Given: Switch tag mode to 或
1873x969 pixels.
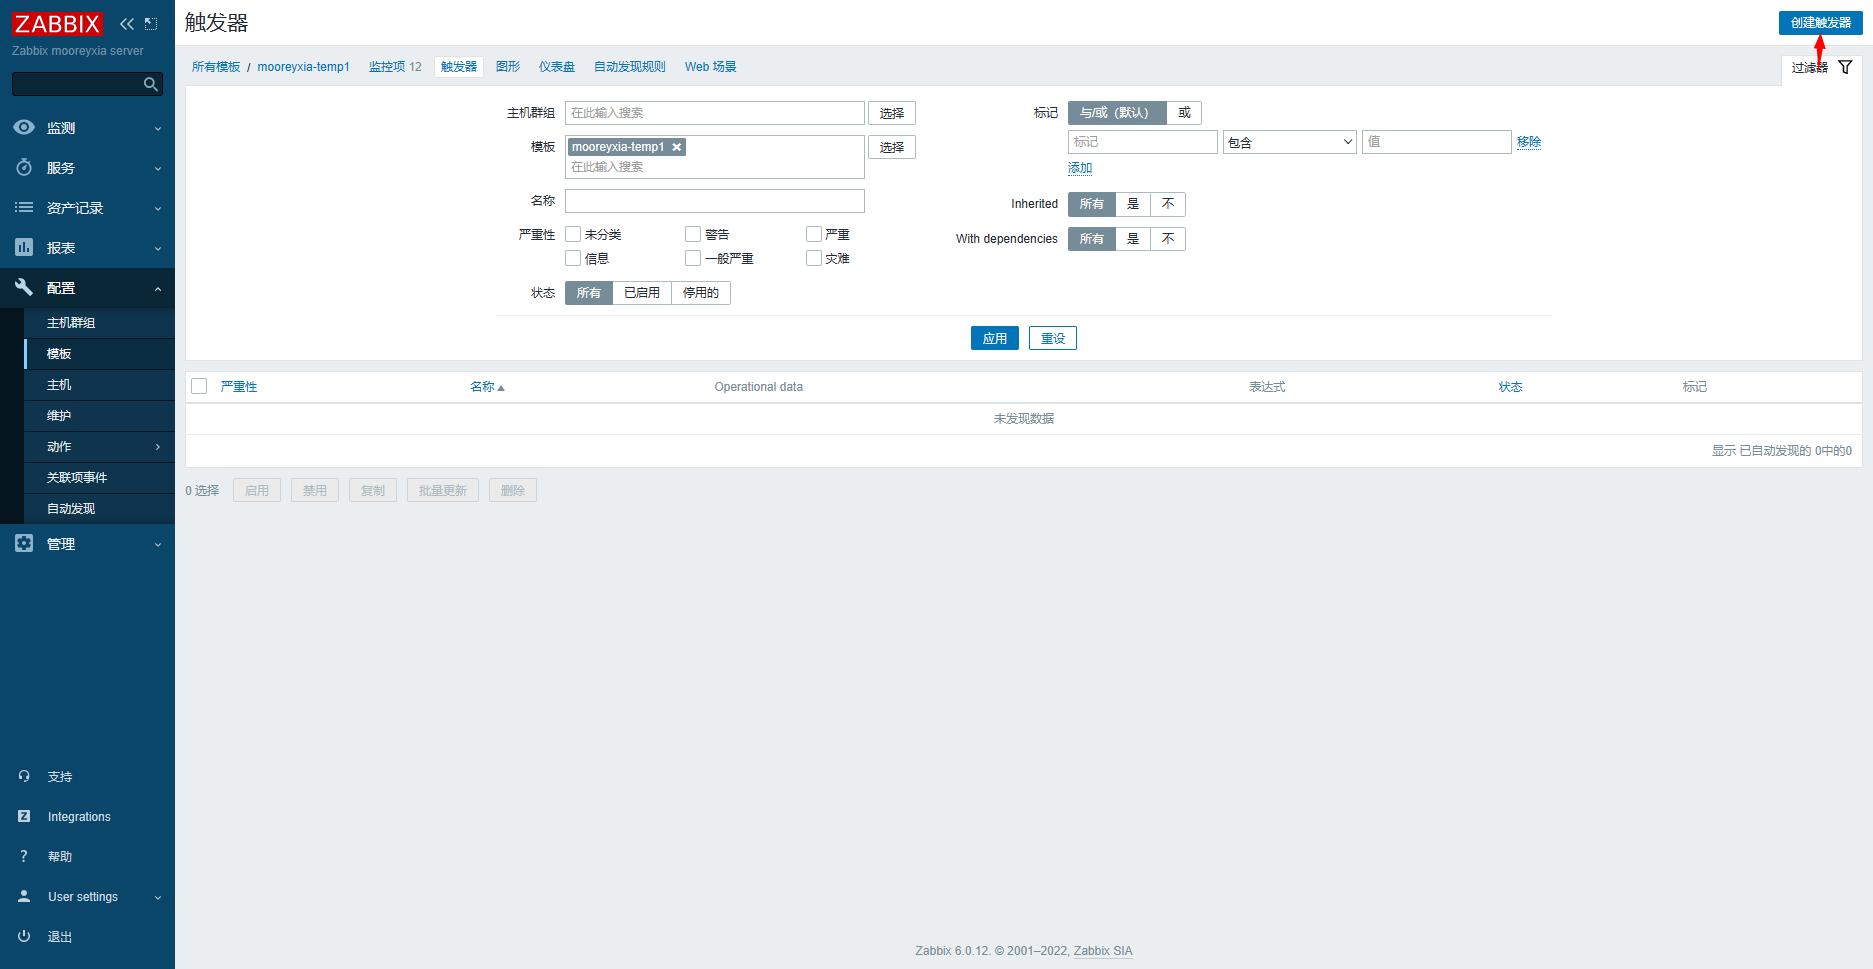Looking at the screenshot, I should coord(1184,113).
